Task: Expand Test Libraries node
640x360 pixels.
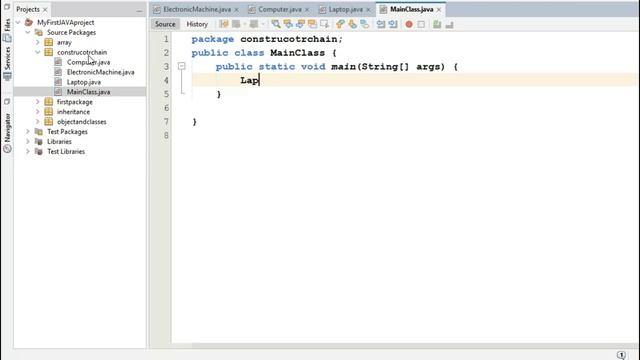Action: (28, 151)
